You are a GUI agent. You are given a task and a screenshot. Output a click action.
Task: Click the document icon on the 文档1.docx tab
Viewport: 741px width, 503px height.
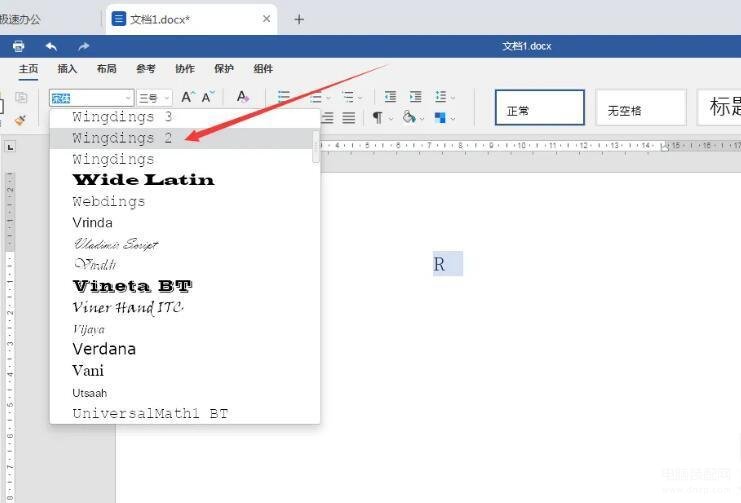pyautogui.click(x=119, y=19)
